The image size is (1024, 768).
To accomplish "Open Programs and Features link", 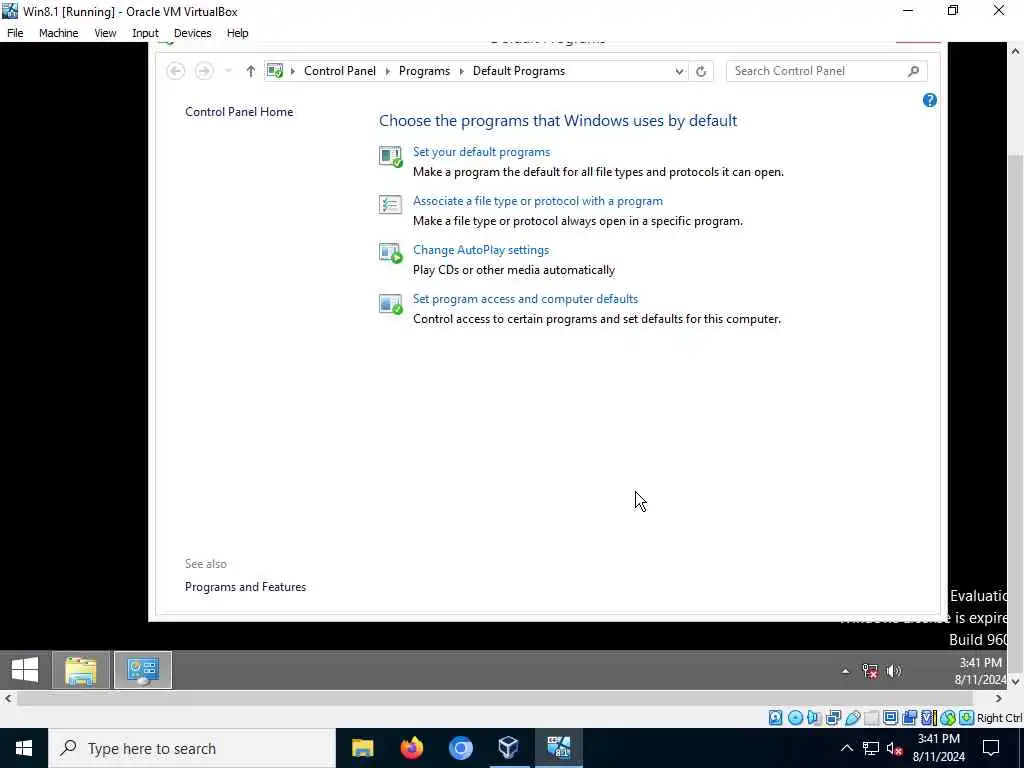I will coord(246,586).
